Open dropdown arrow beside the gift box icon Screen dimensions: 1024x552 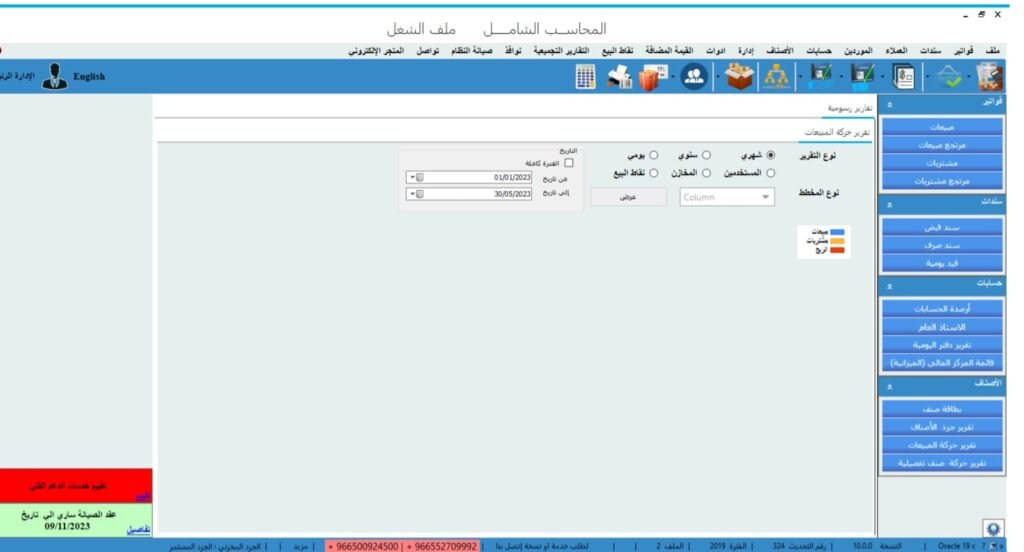[673, 77]
